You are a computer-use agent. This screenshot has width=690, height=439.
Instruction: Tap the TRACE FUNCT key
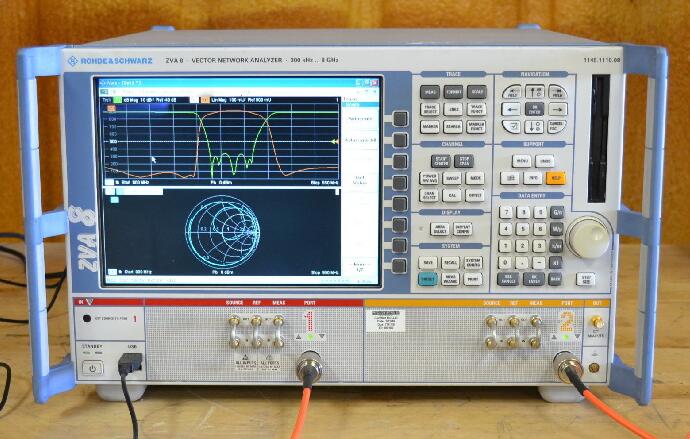[476, 109]
